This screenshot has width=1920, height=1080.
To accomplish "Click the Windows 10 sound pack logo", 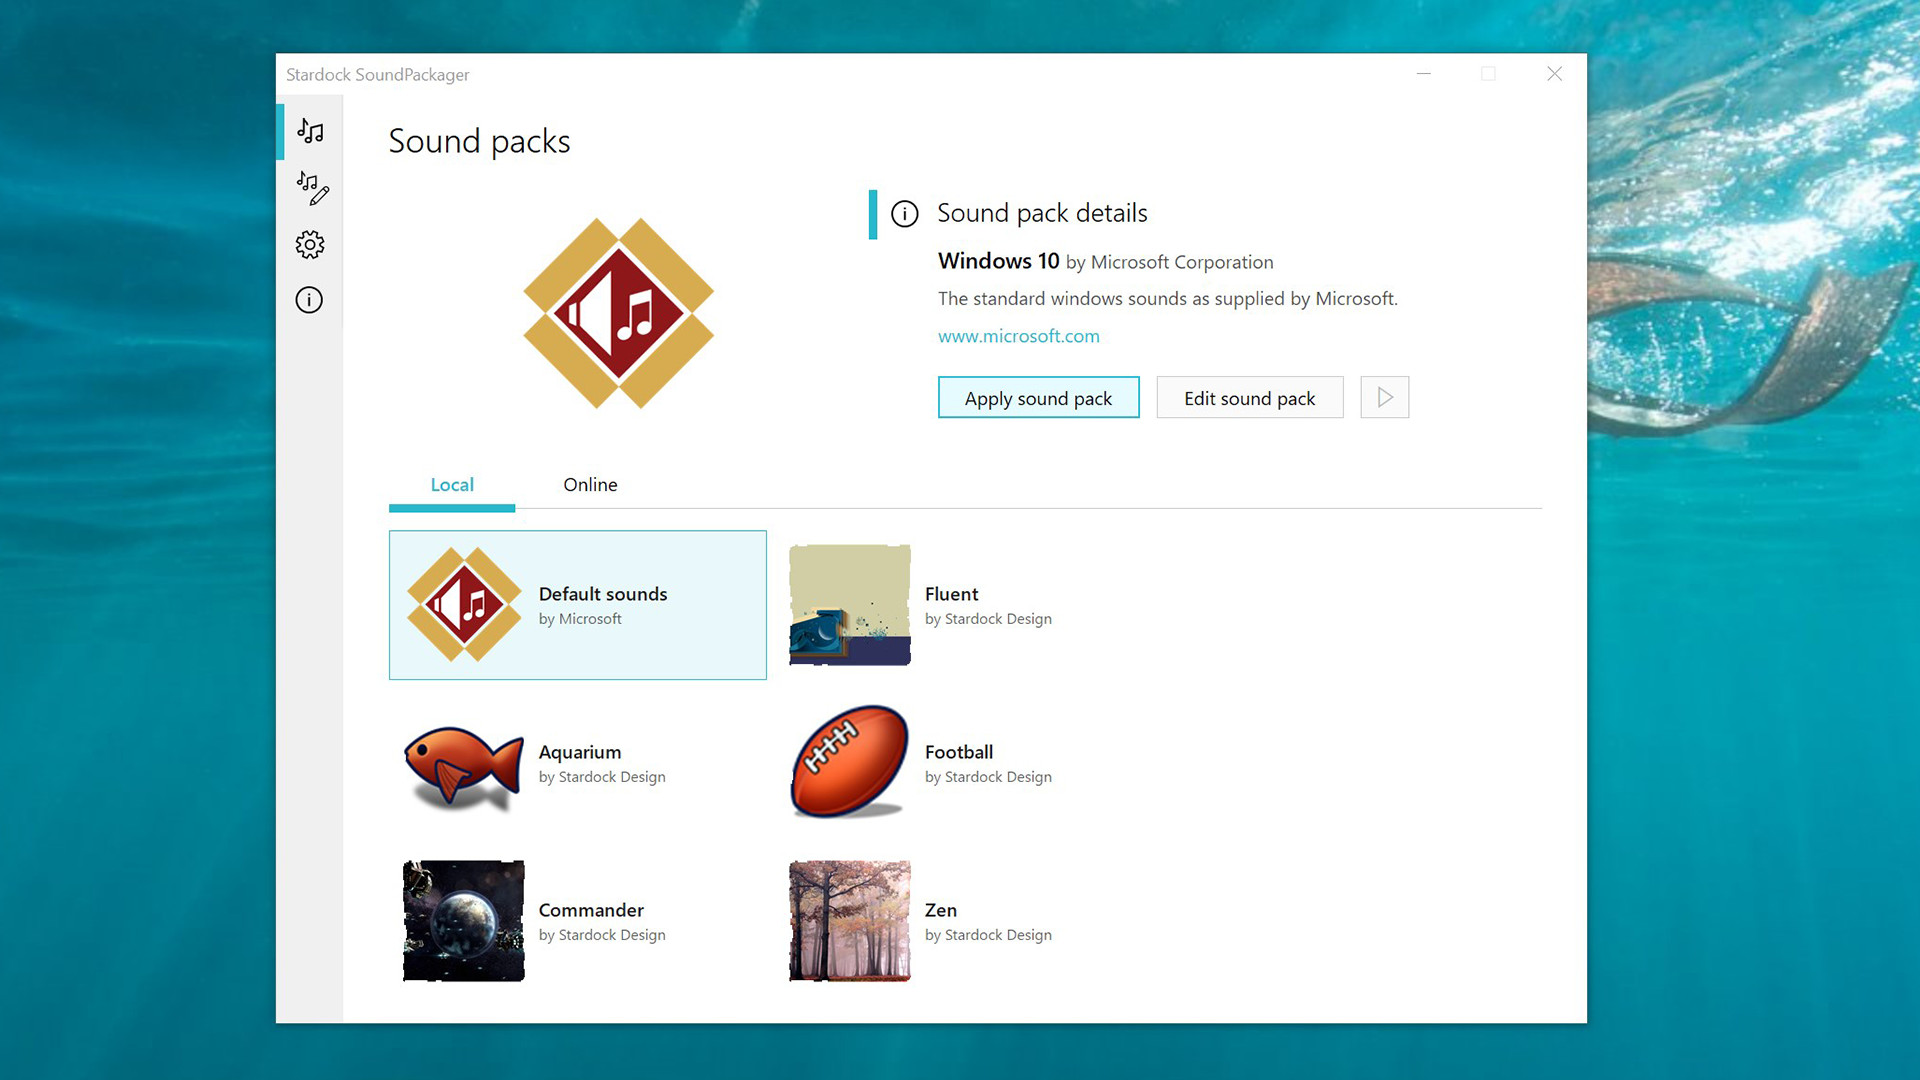I will (x=618, y=315).
